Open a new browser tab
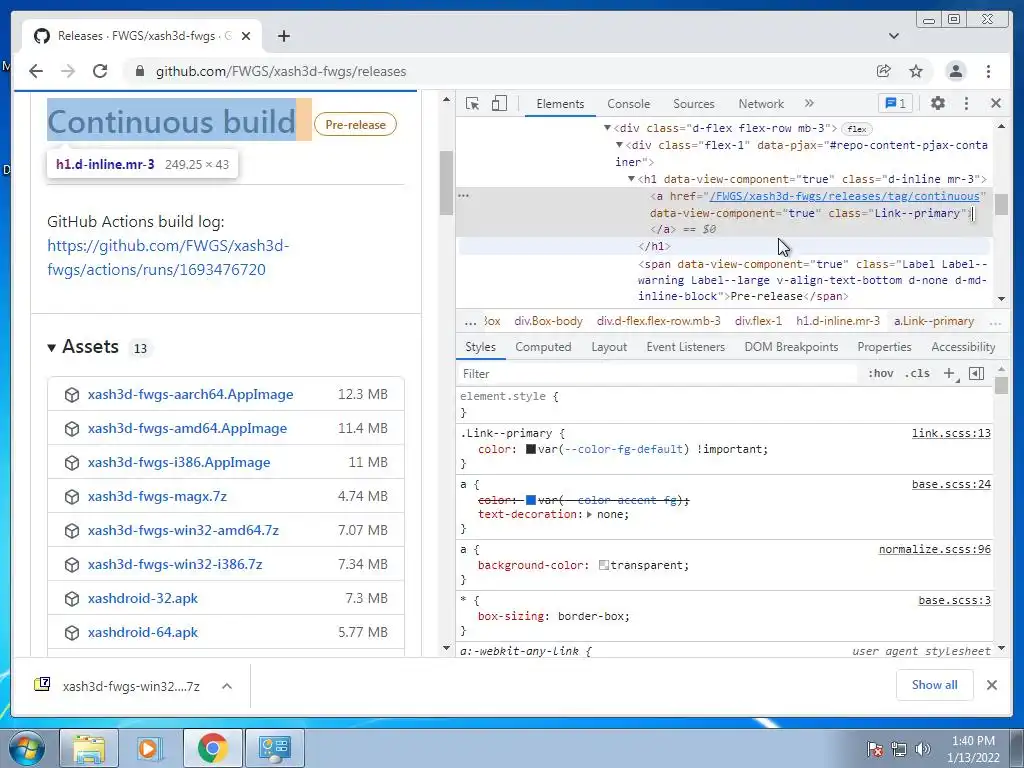 click(283, 36)
